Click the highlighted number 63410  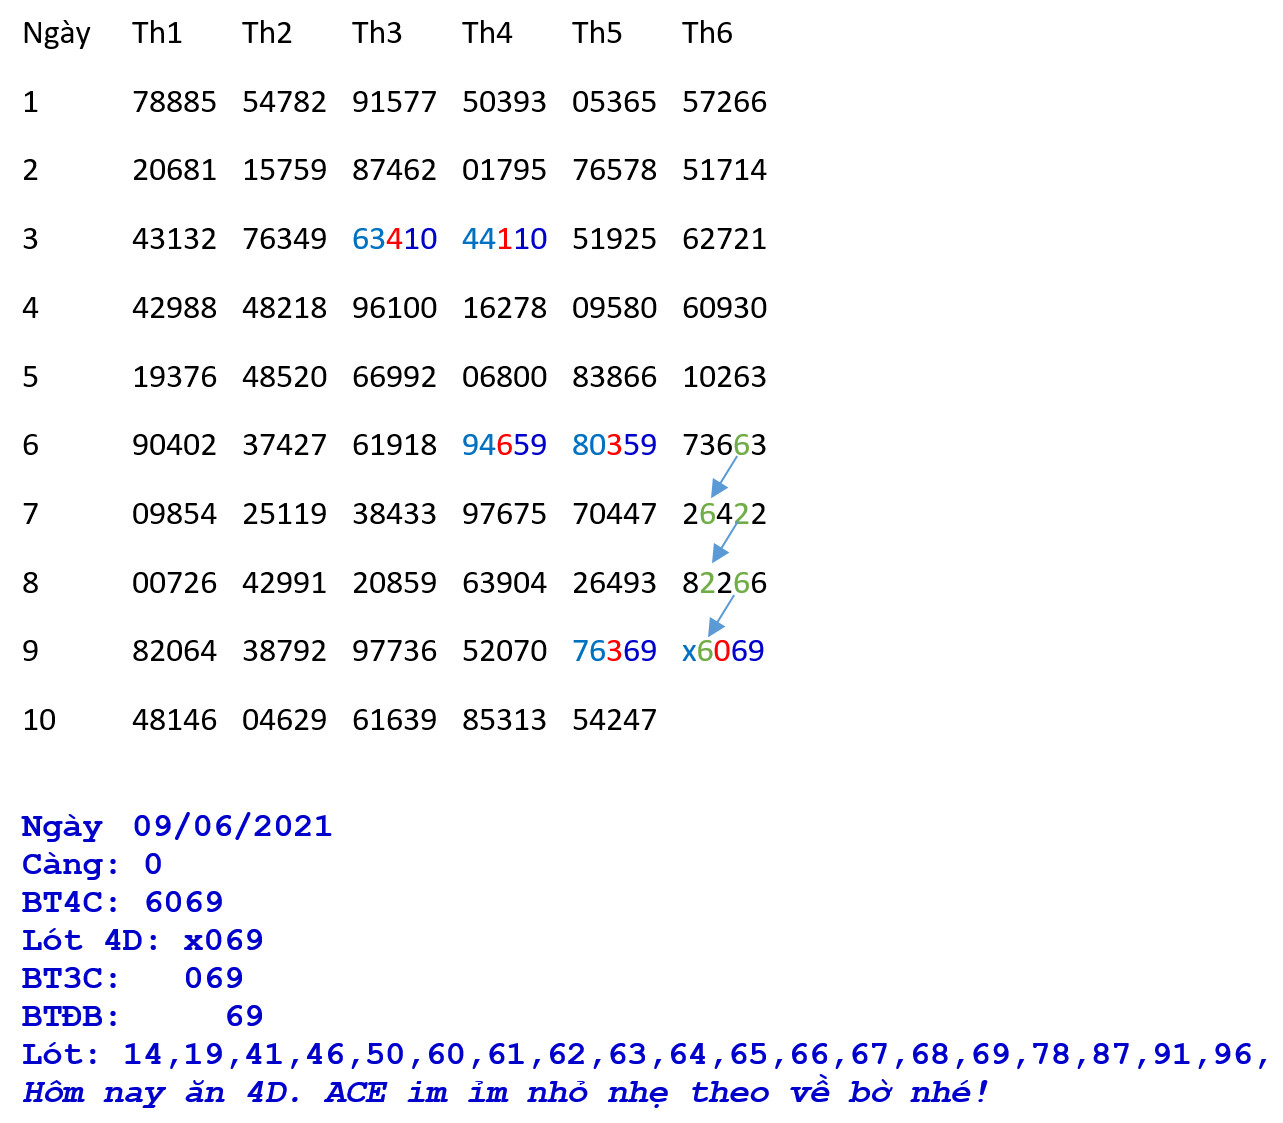(x=394, y=239)
